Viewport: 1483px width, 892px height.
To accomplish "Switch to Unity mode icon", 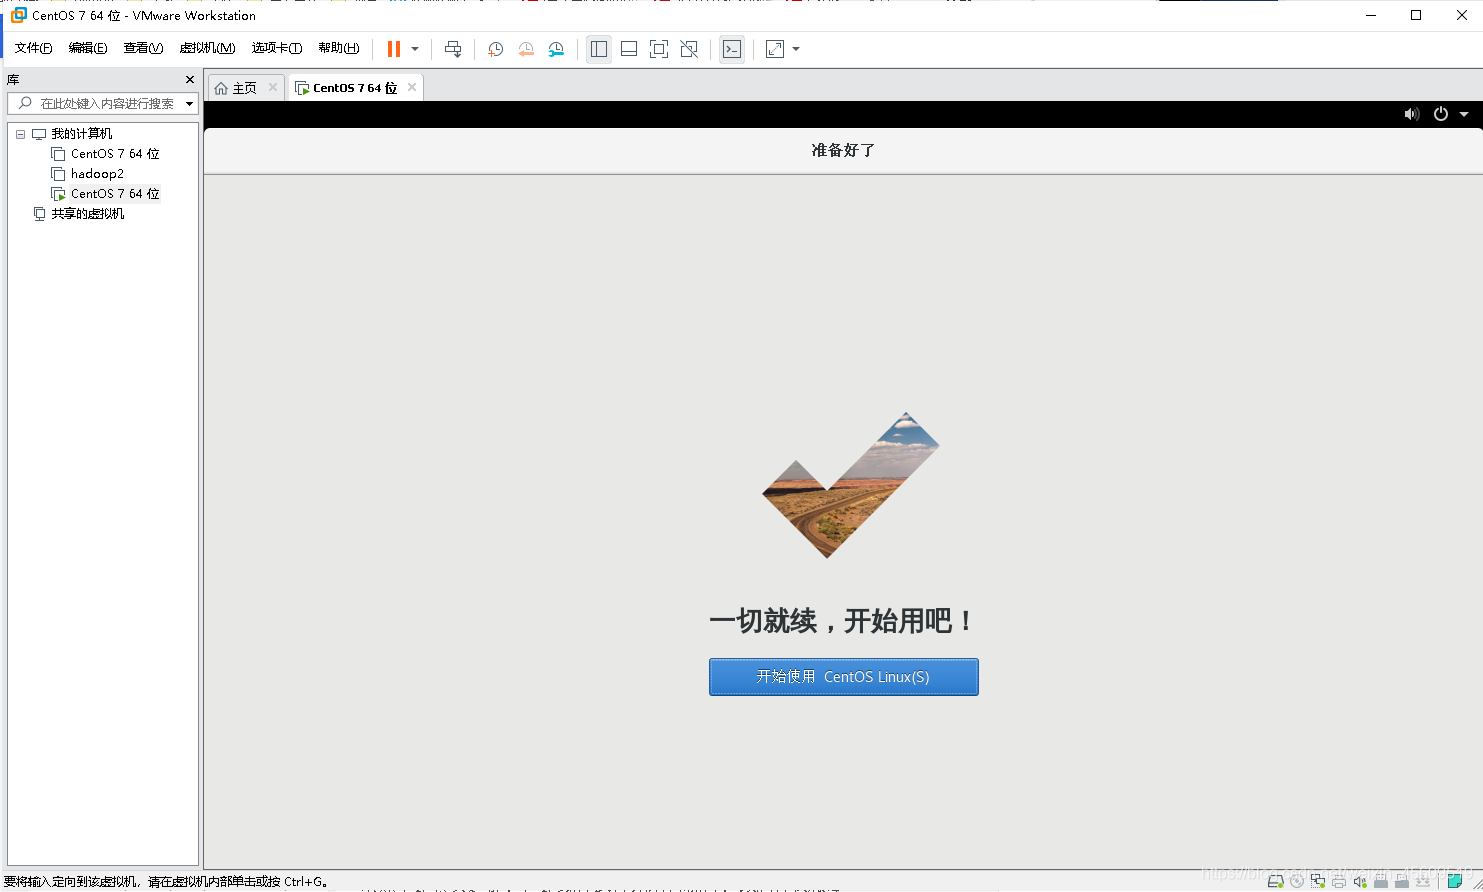I will click(x=689, y=49).
